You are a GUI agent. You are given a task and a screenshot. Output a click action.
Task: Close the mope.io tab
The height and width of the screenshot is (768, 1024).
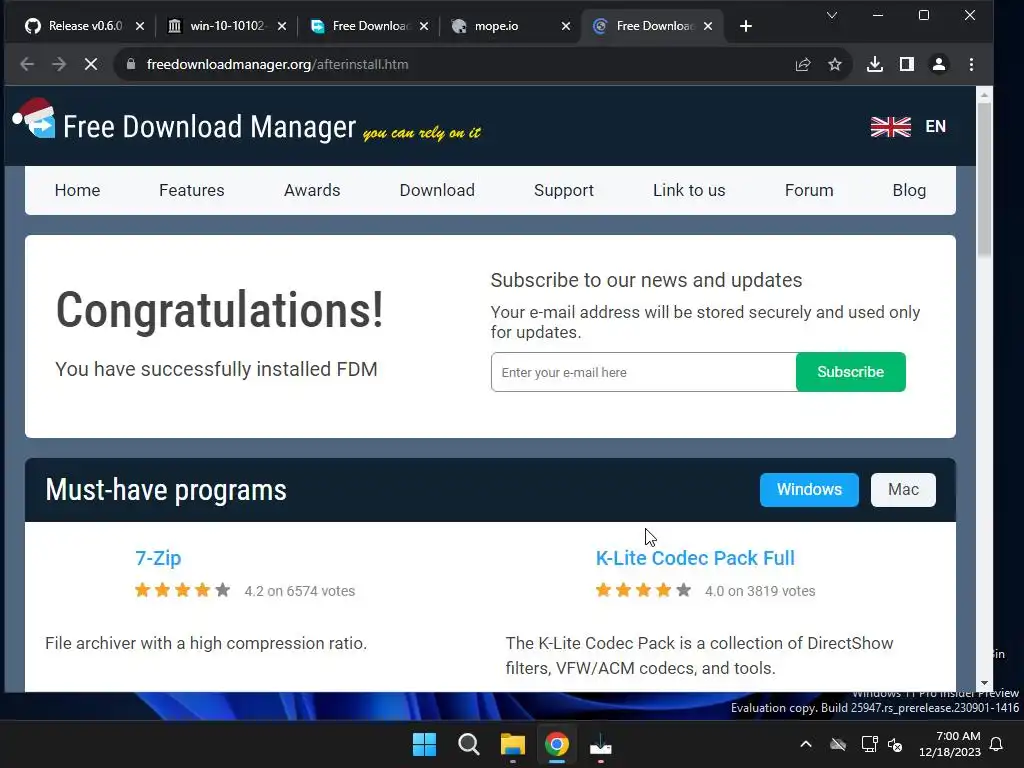566,26
